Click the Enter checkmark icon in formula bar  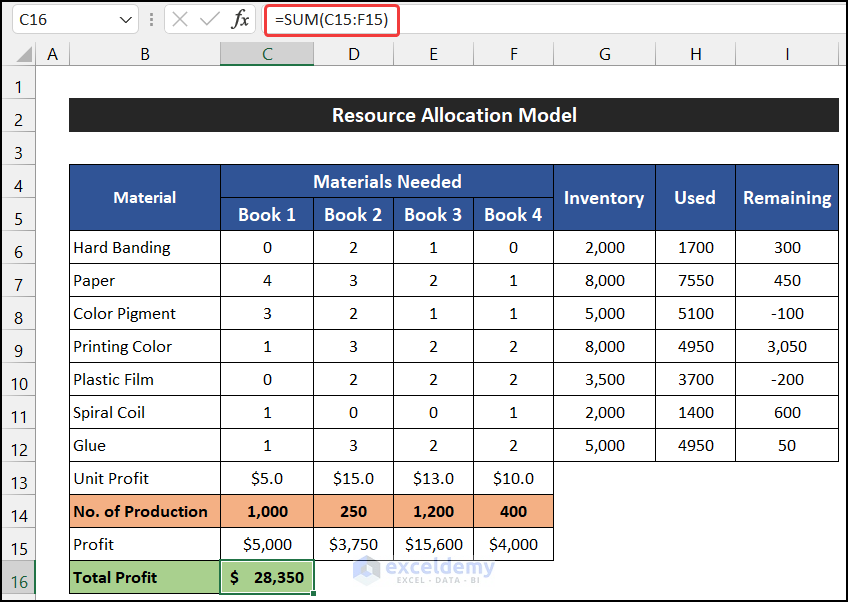click(x=210, y=20)
